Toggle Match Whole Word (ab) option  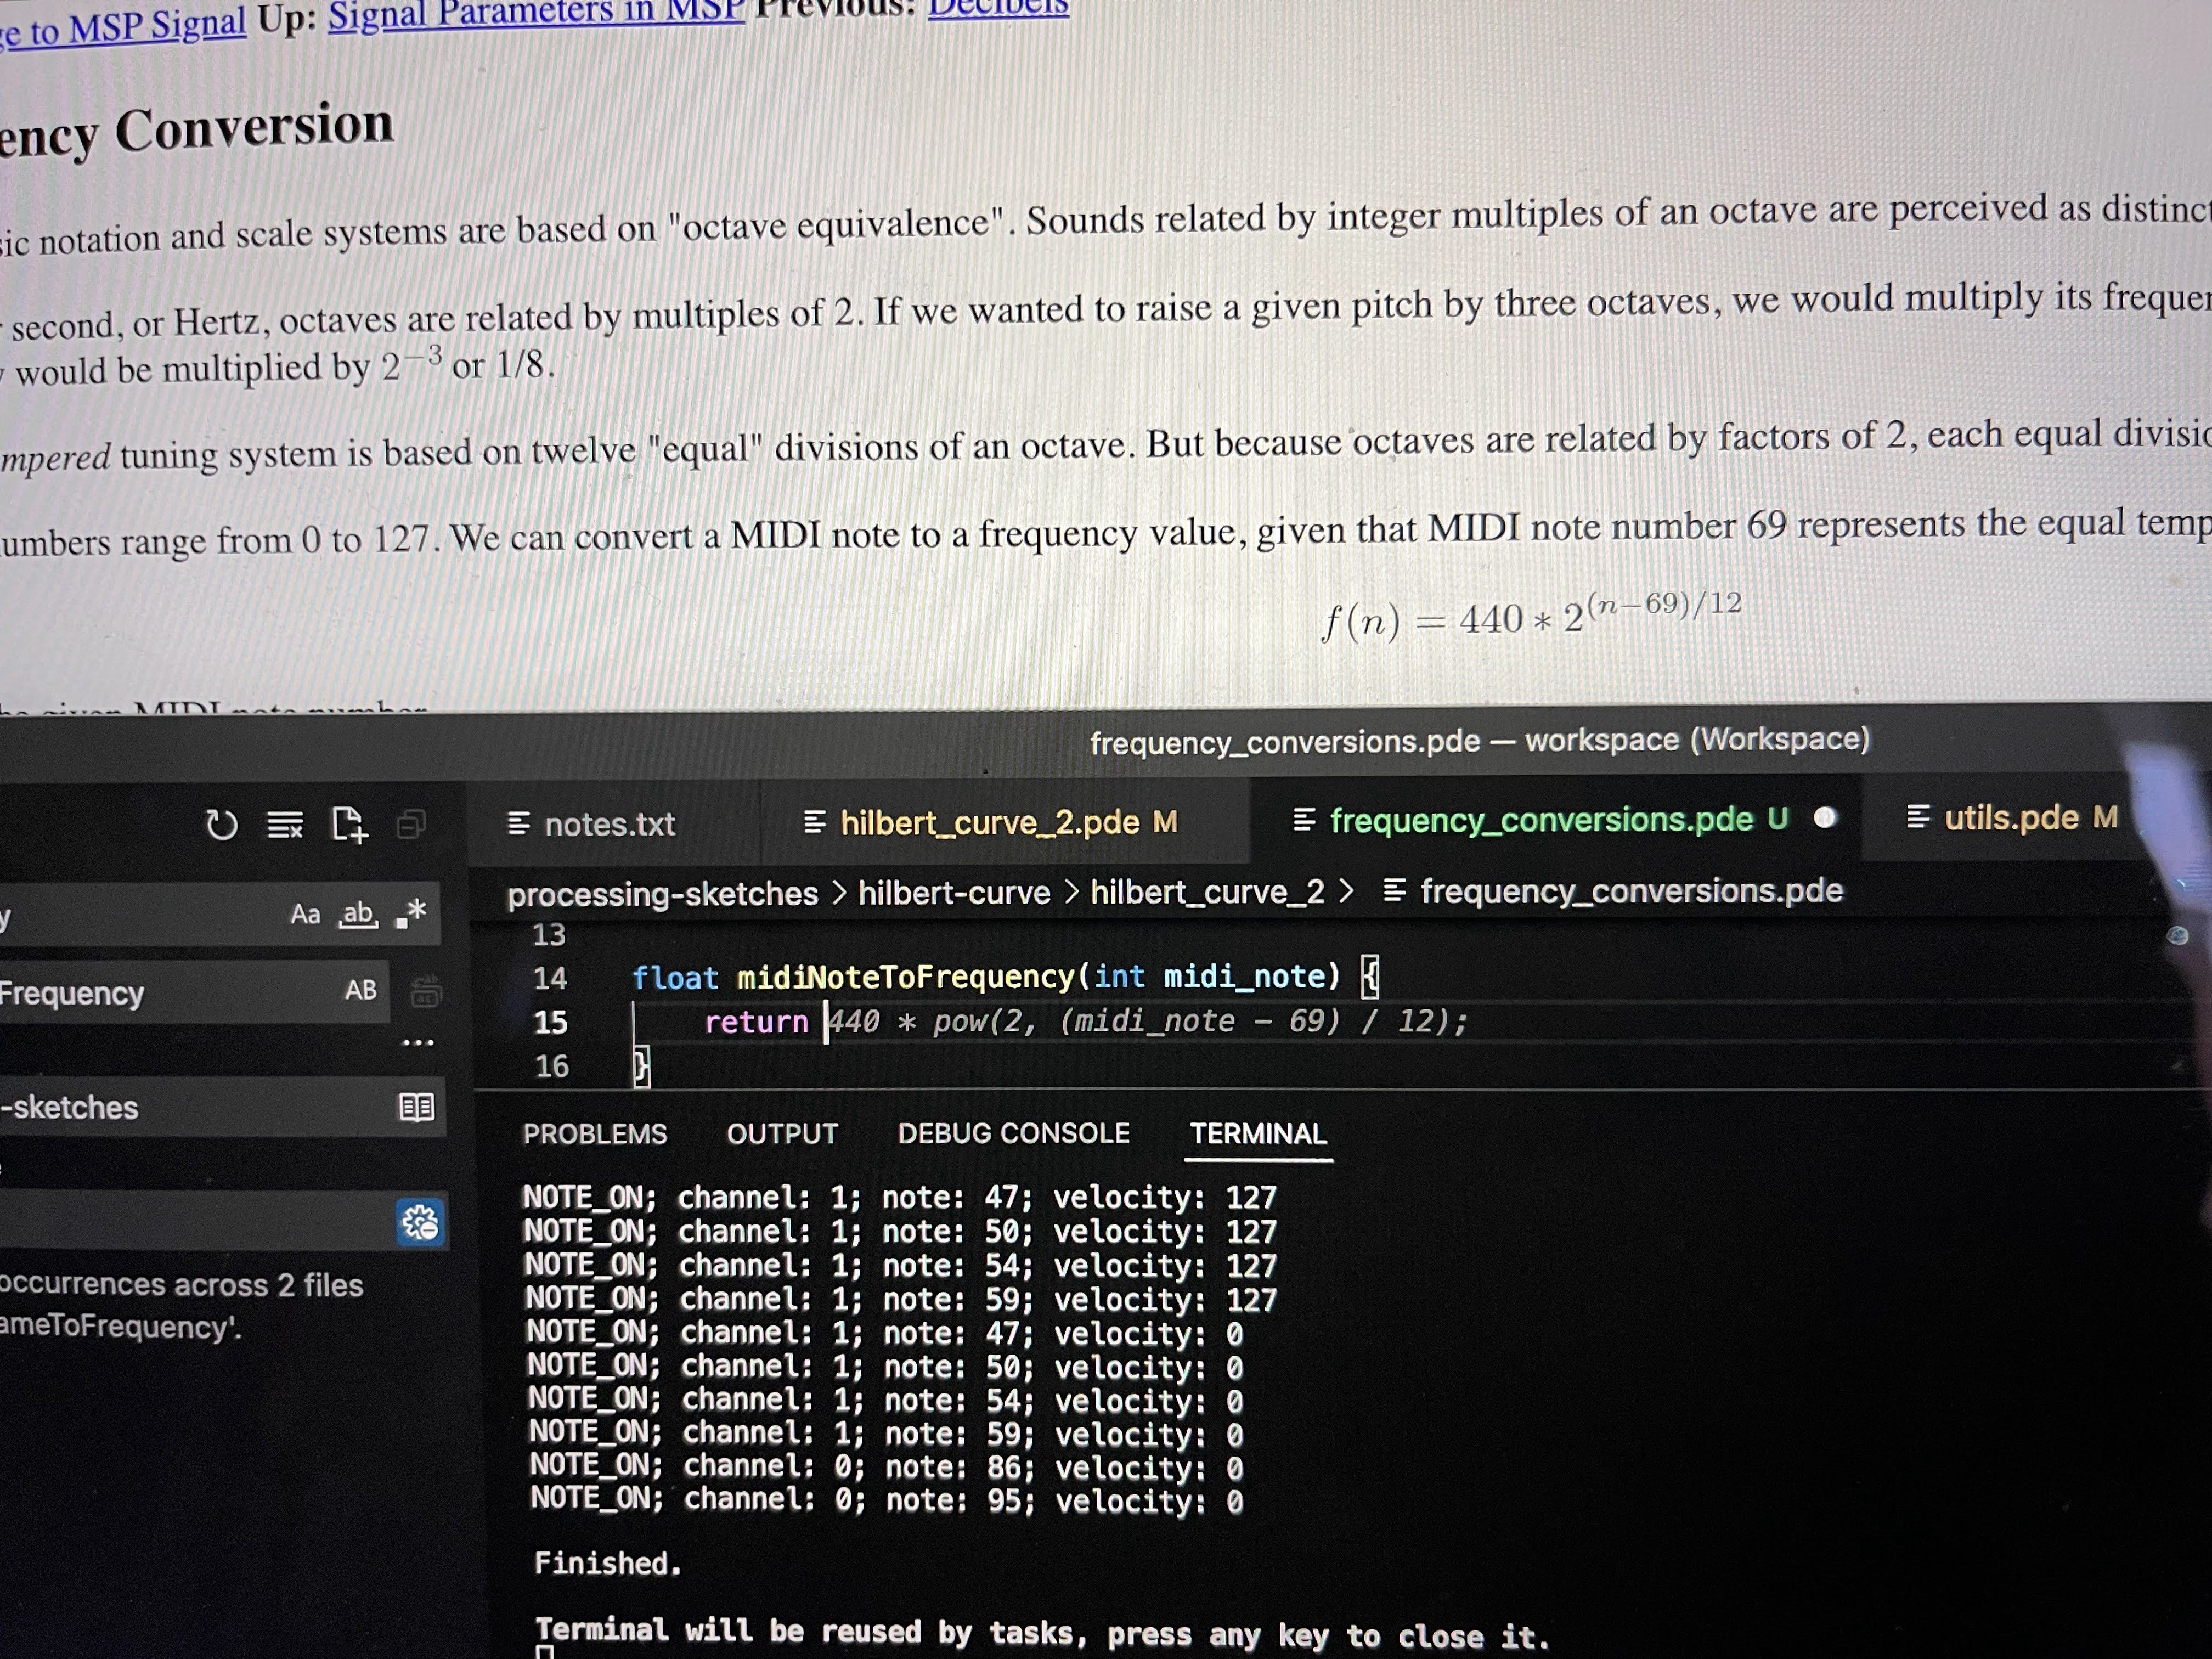tap(359, 914)
